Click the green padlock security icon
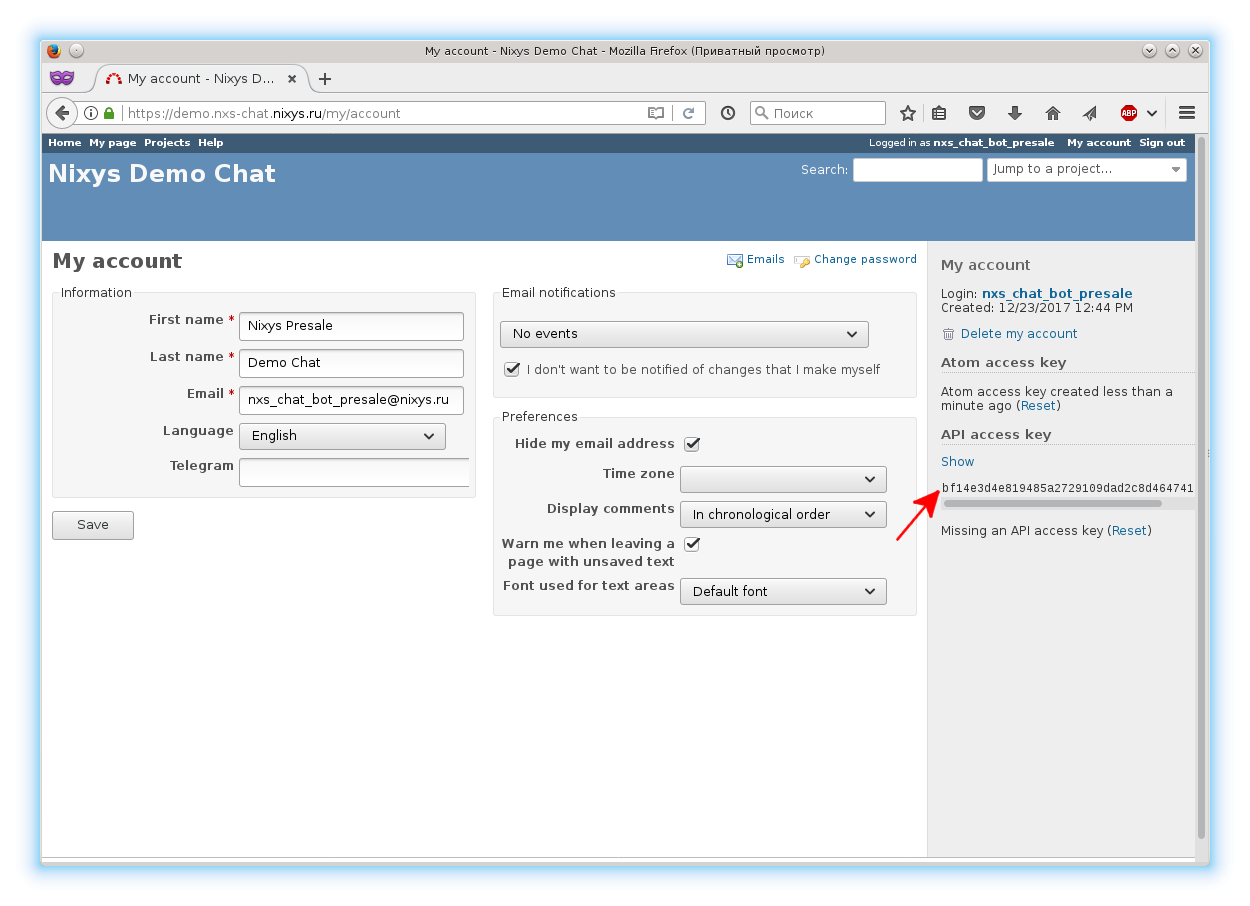 click(x=109, y=113)
